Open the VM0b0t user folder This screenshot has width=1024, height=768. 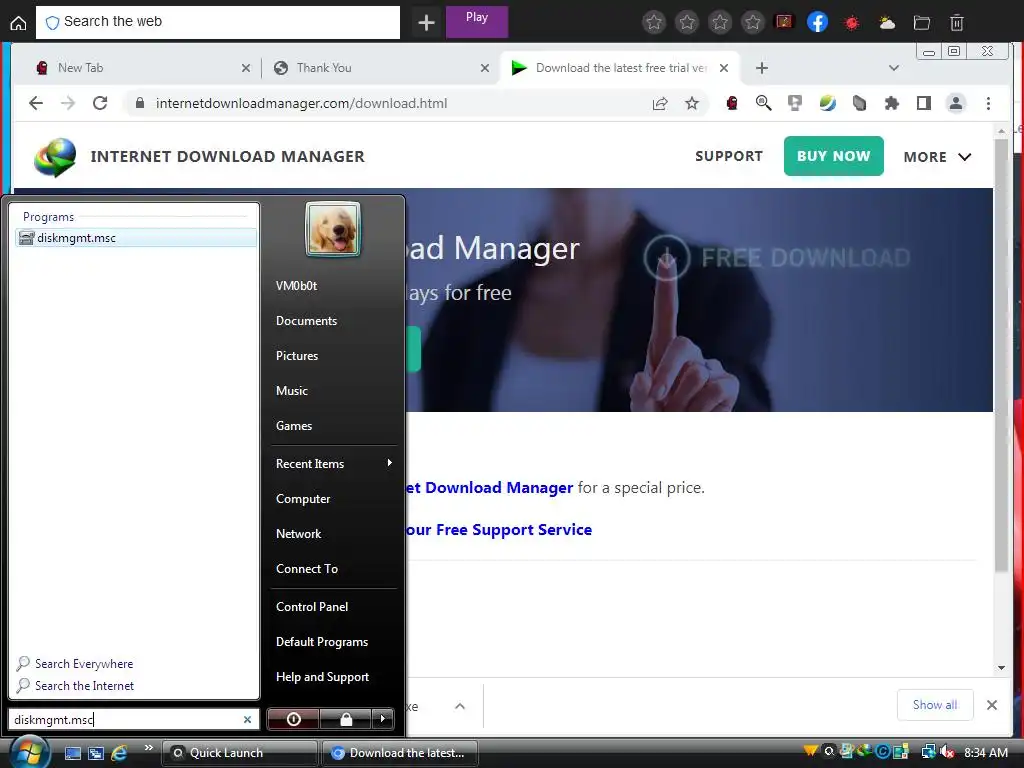[296, 286]
